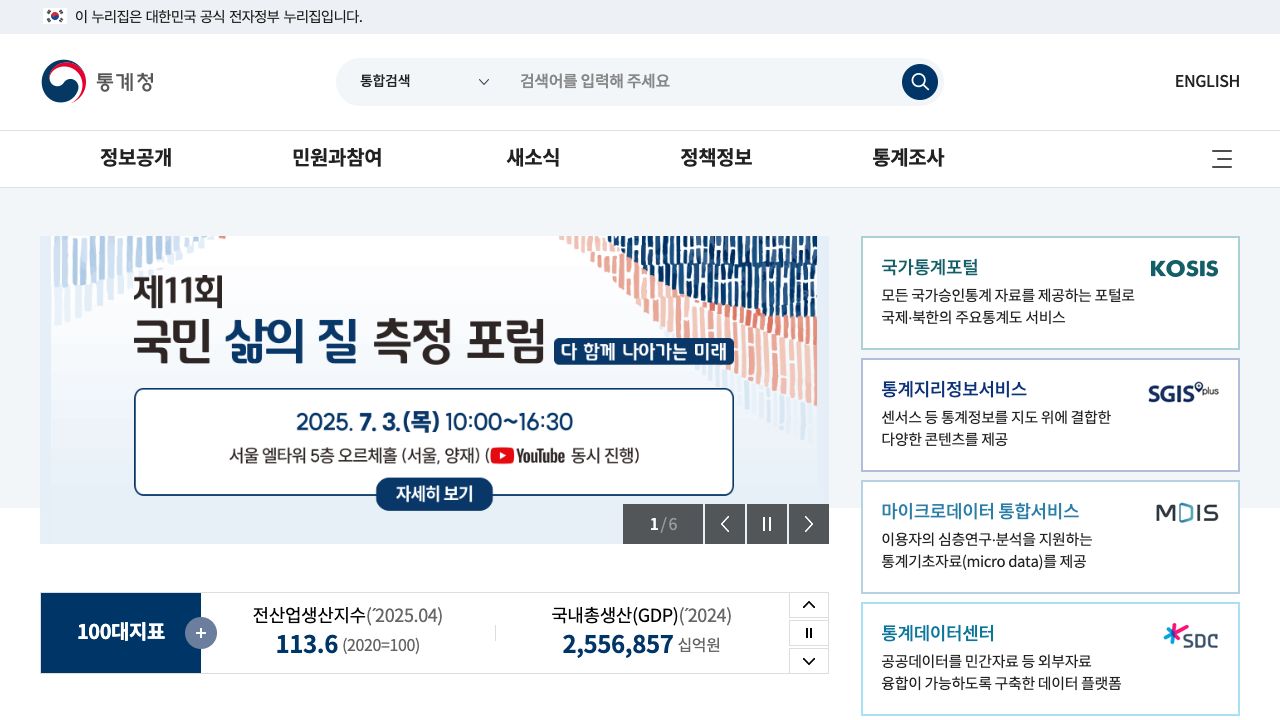Click the SGIS plus logo

coord(1183,392)
